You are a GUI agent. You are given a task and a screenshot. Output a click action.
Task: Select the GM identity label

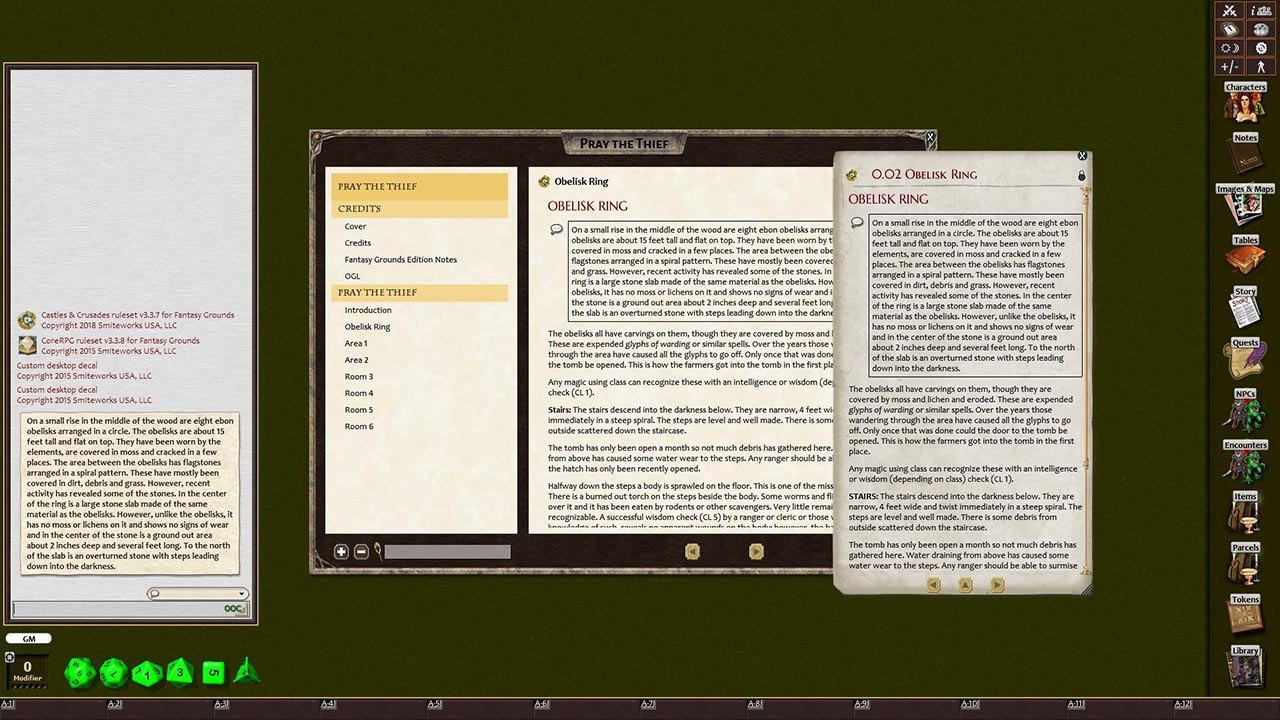pos(28,638)
